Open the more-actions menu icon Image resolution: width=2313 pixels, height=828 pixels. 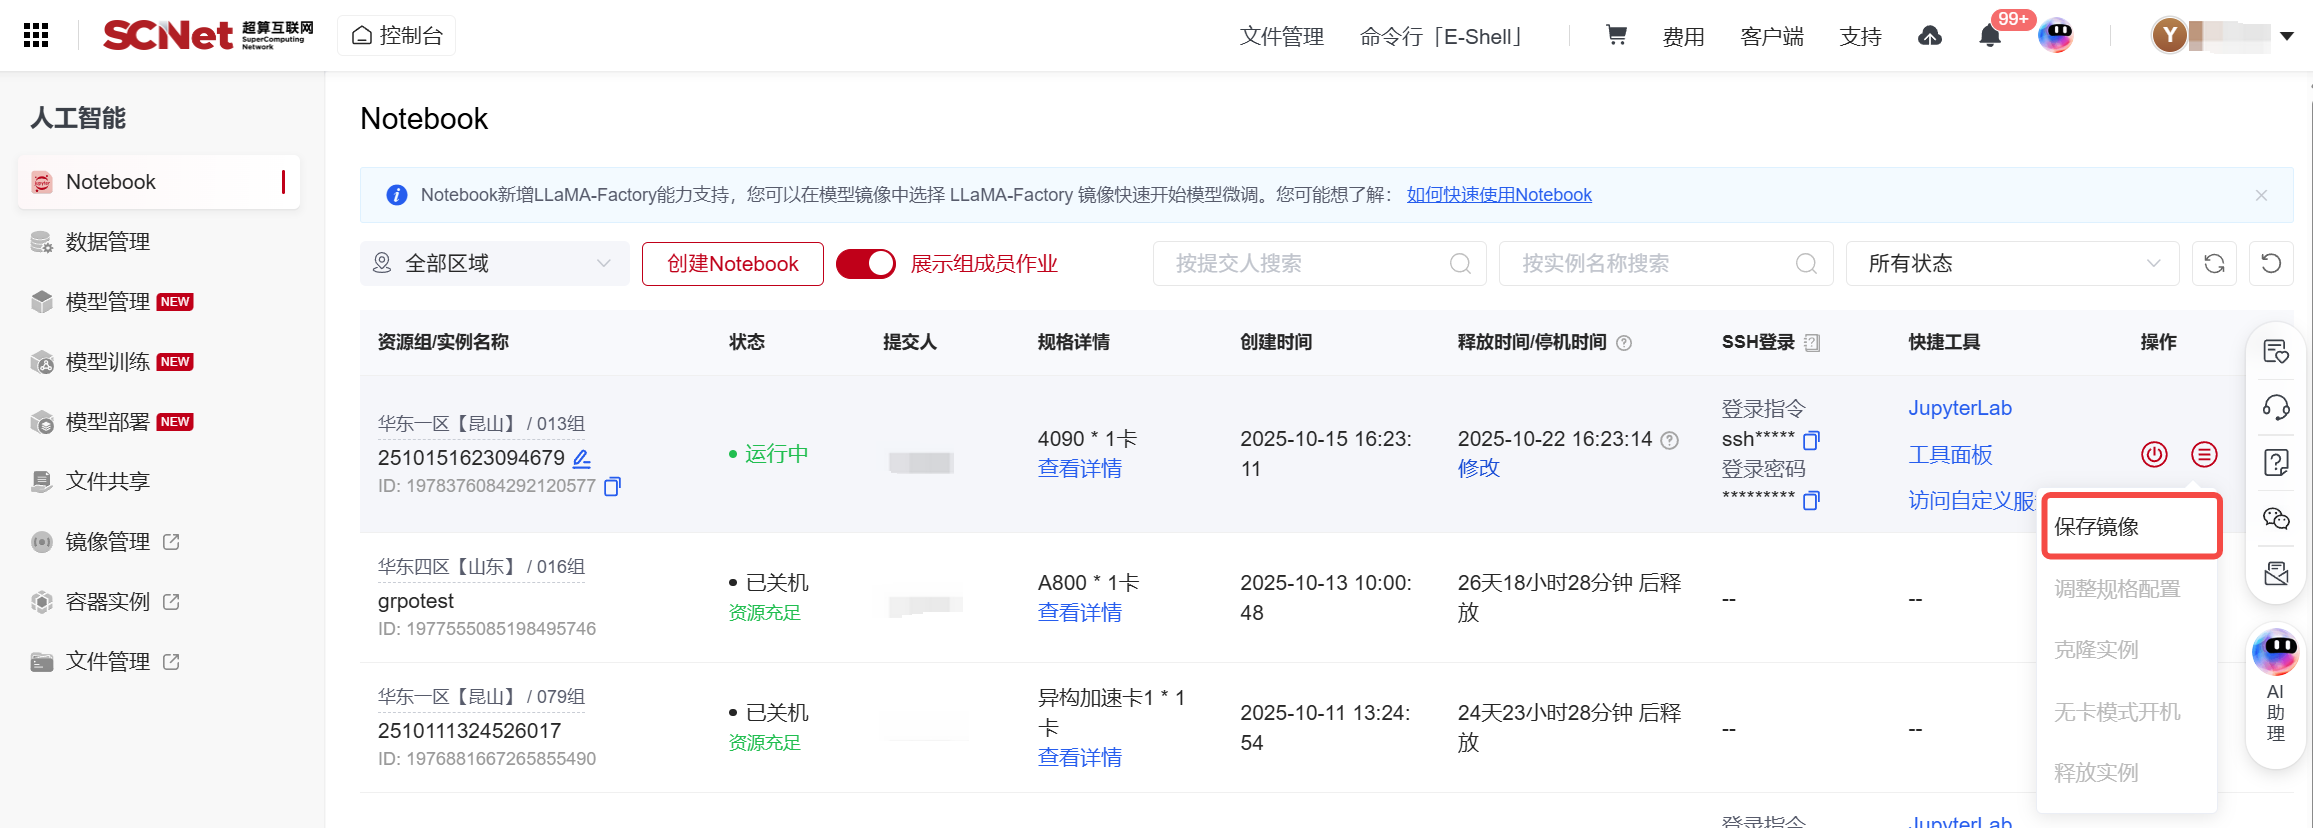(x=2204, y=454)
